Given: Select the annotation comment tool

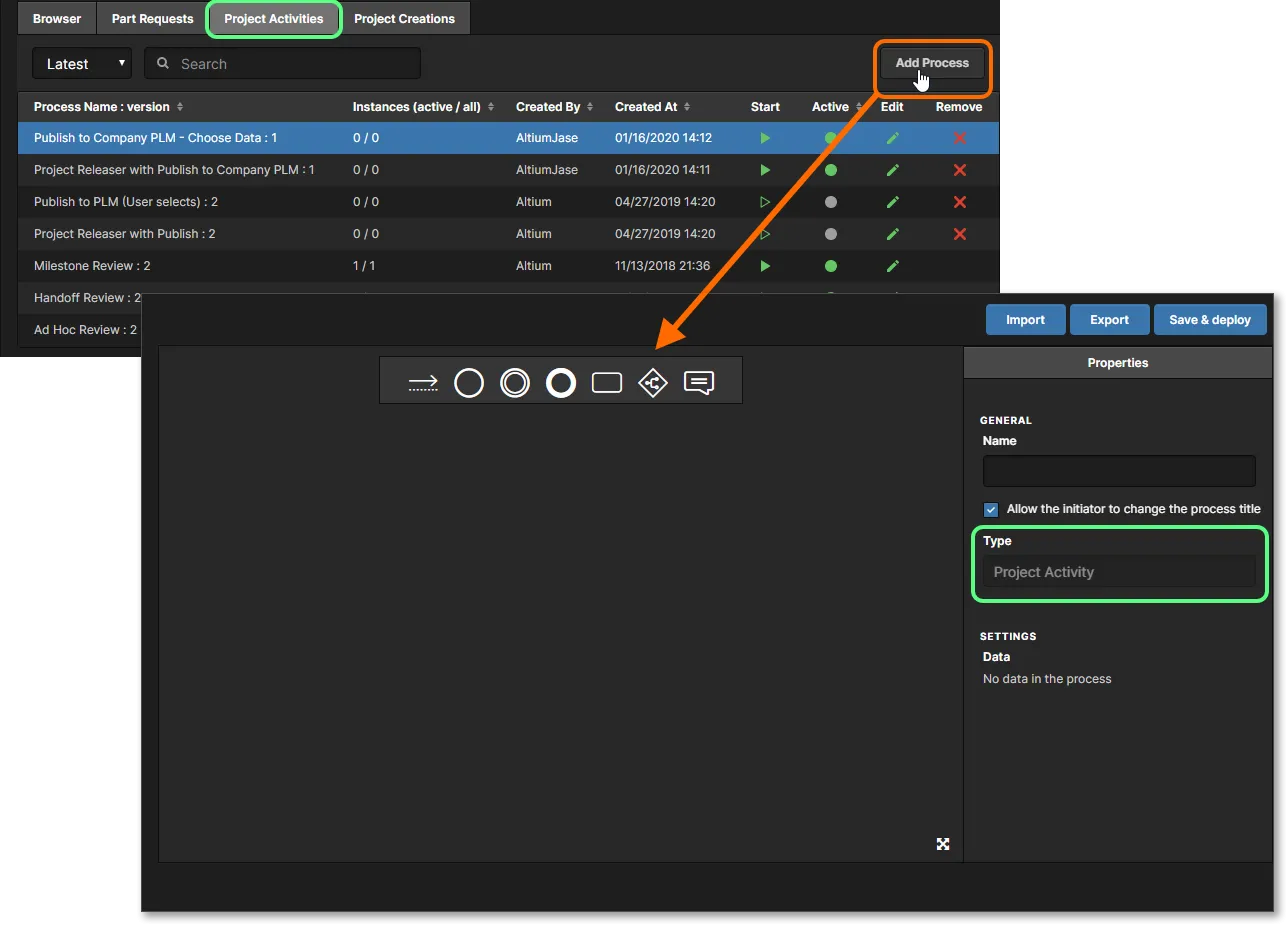Looking at the screenshot, I should tap(699, 383).
